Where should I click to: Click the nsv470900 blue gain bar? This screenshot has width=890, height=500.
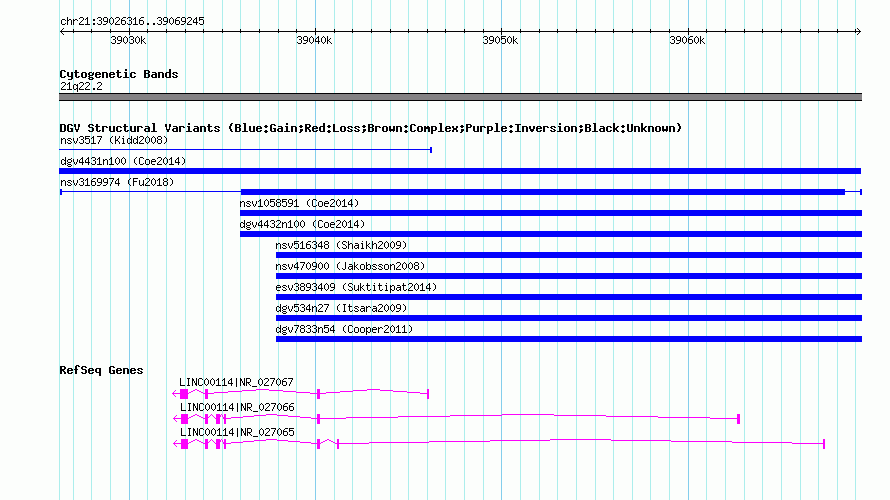[x=569, y=276]
